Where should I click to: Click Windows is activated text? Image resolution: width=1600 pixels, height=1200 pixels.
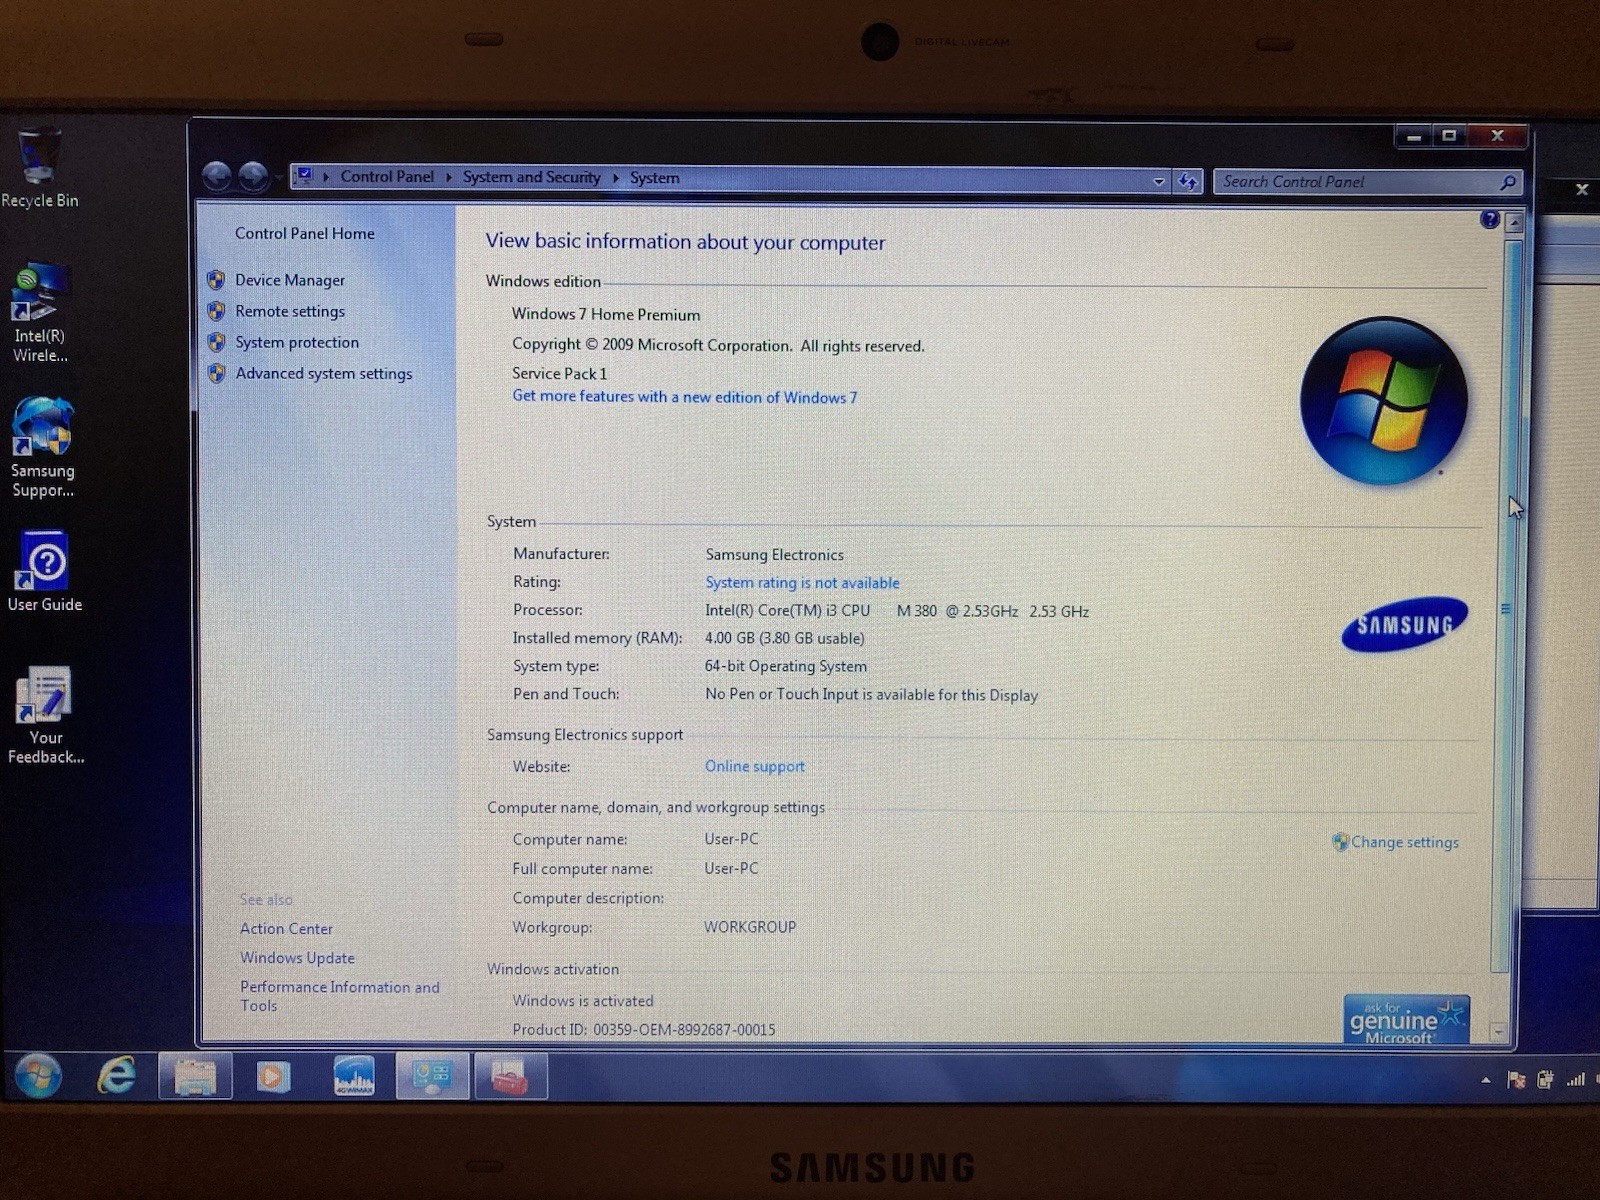tap(583, 1000)
